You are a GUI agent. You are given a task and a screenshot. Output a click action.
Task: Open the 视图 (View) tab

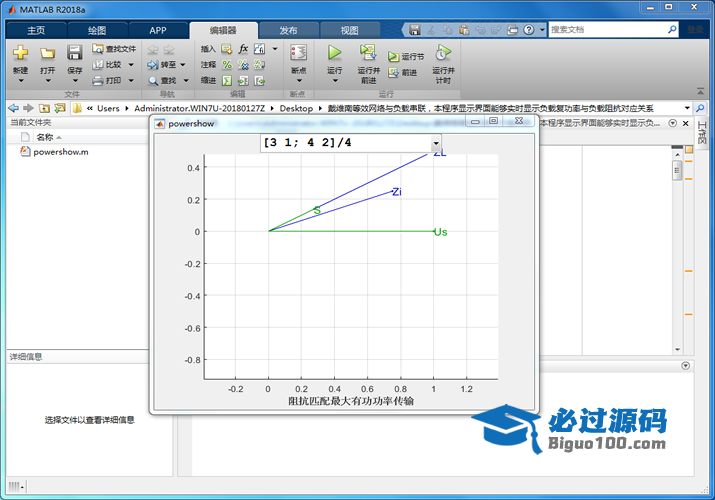(349, 31)
